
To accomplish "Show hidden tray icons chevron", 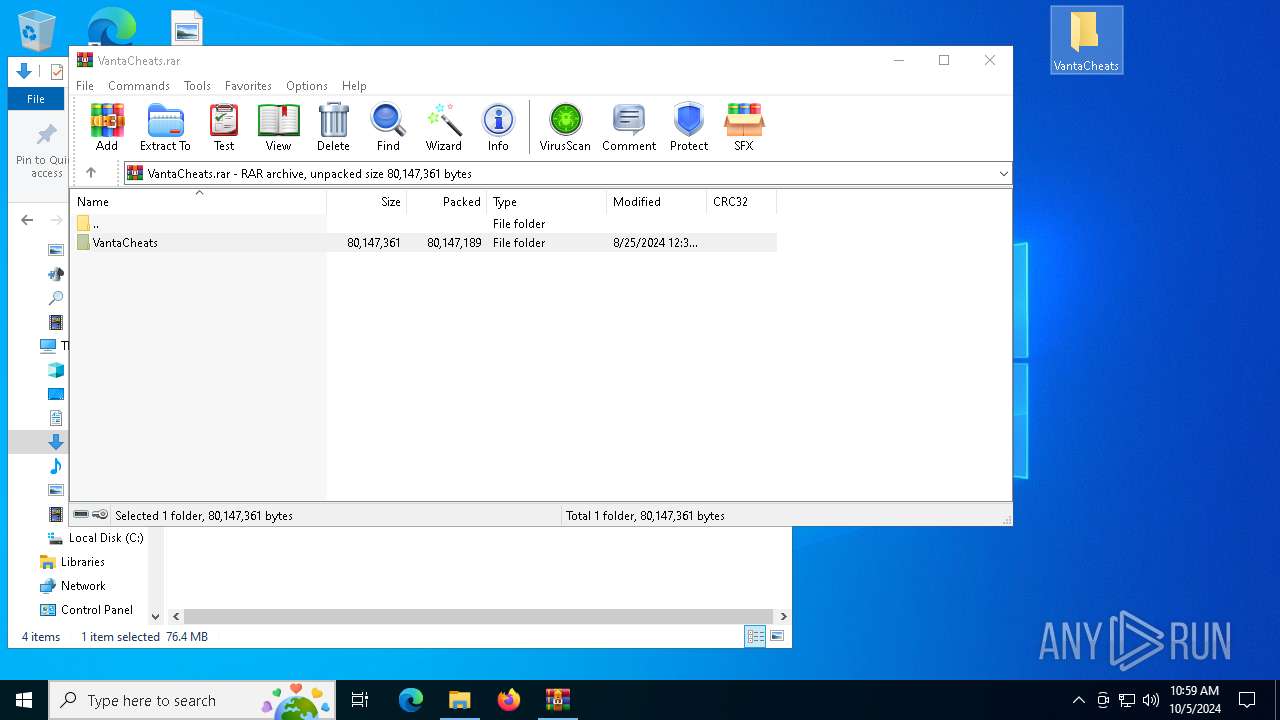I will (1078, 700).
